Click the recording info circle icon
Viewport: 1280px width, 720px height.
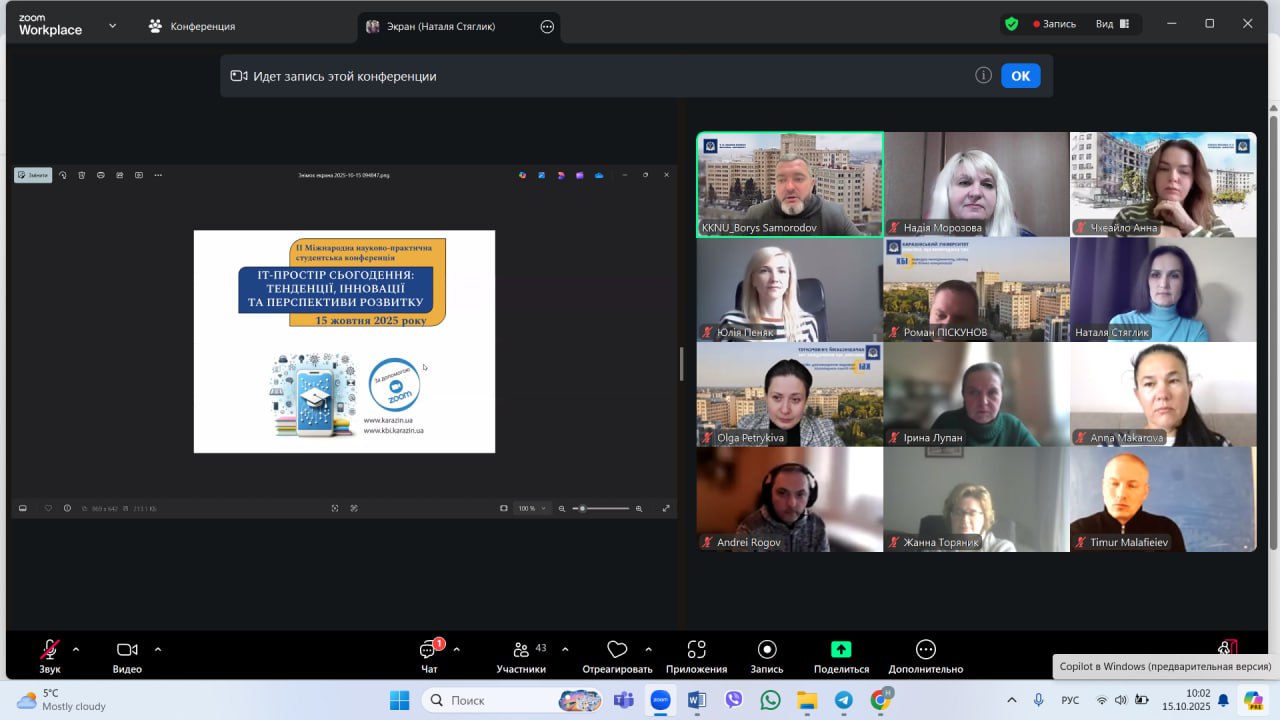983,76
